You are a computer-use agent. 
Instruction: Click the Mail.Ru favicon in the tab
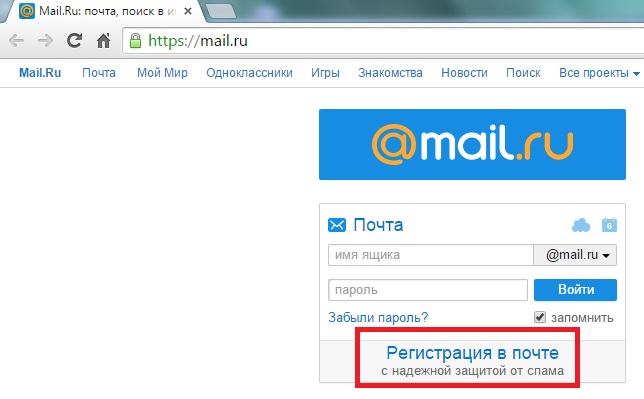pos(27,11)
